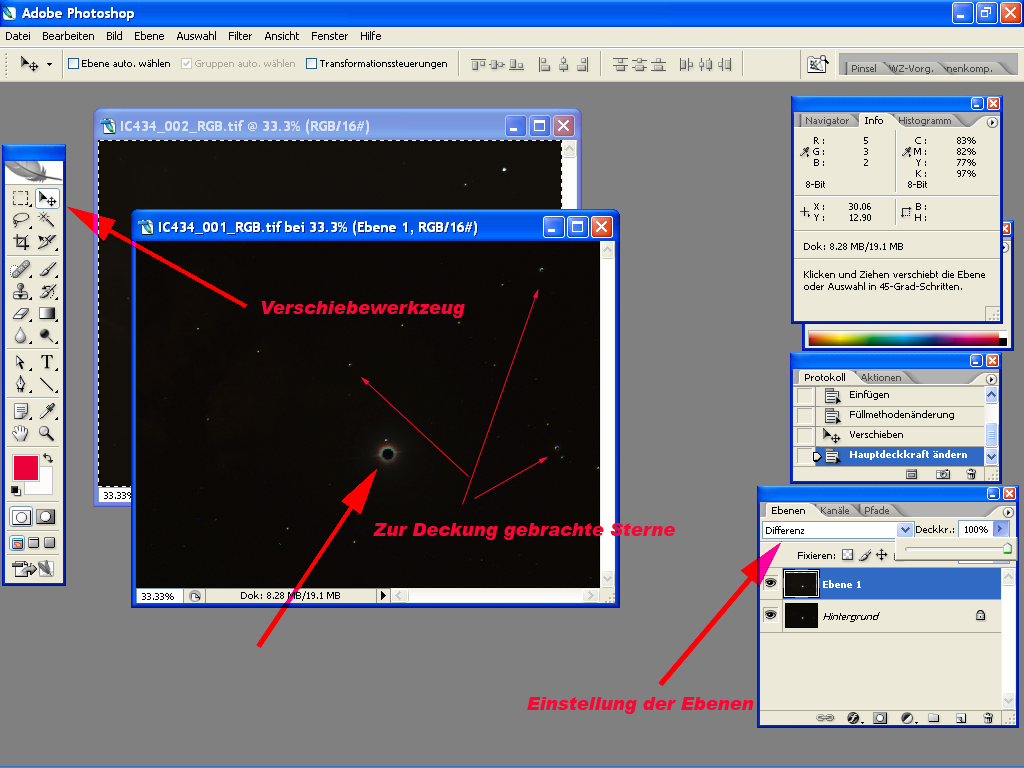Enable 'Transformationssteuerungen' checkbox
Screen dimensions: 1024x768
[312, 63]
